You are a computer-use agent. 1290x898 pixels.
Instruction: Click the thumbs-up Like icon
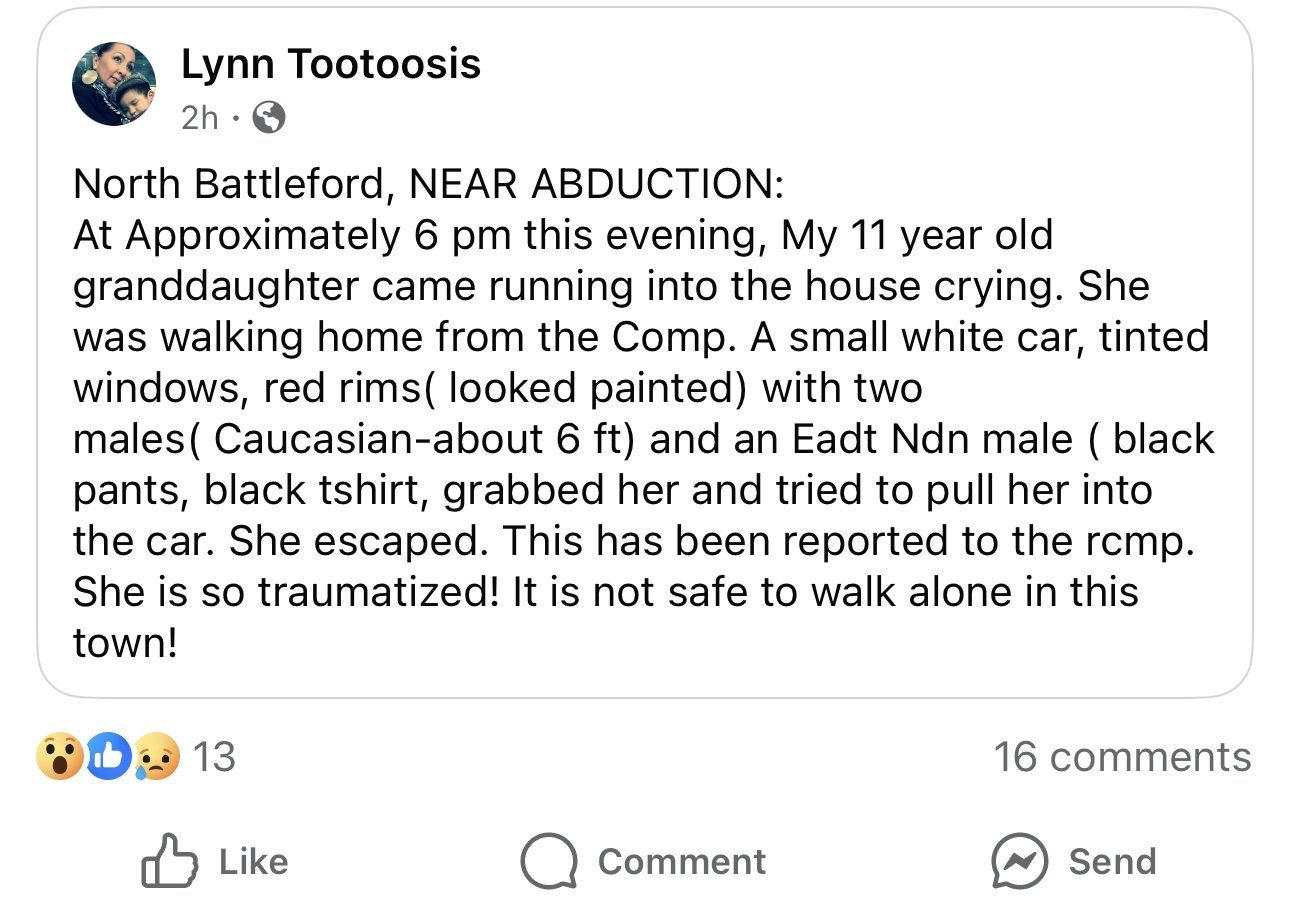169,861
